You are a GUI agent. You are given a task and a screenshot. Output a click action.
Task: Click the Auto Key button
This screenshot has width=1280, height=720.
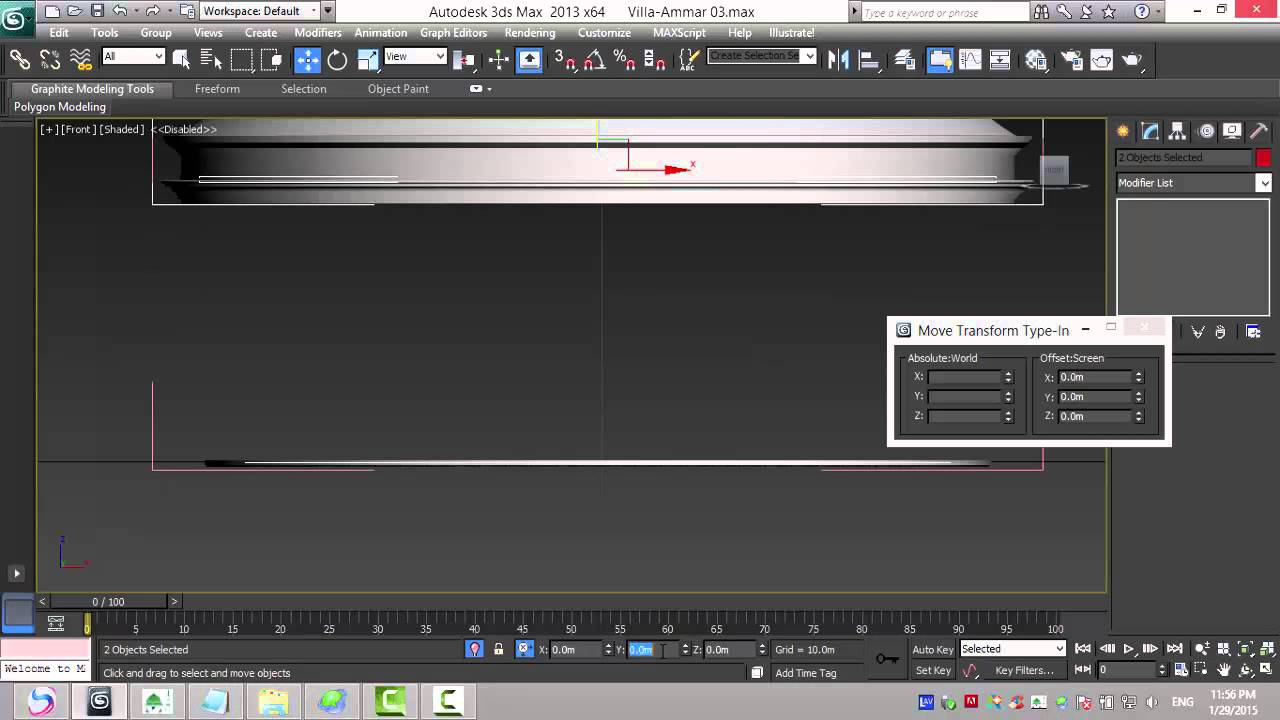932,650
